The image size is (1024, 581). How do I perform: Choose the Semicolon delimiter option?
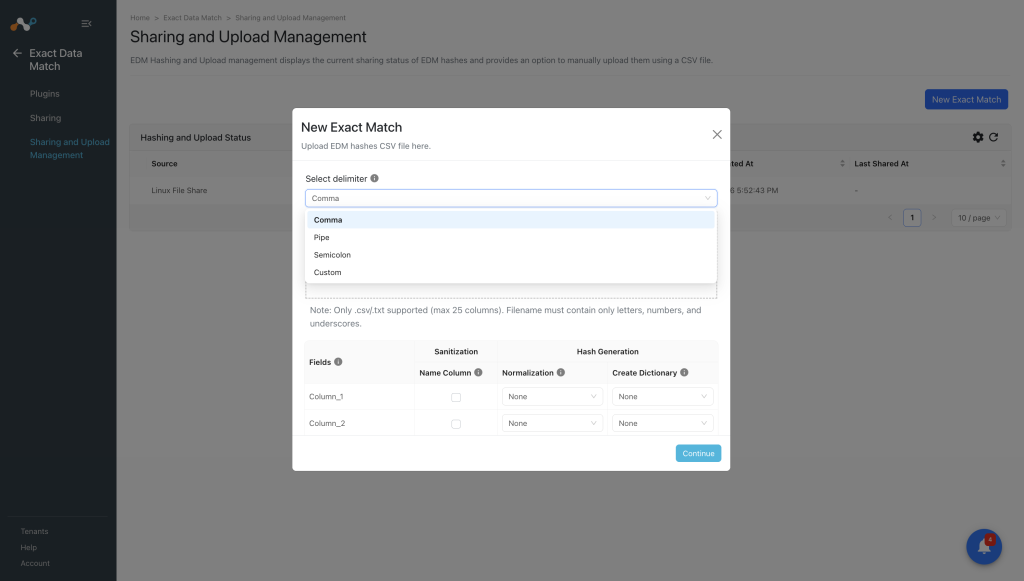[511, 255]
